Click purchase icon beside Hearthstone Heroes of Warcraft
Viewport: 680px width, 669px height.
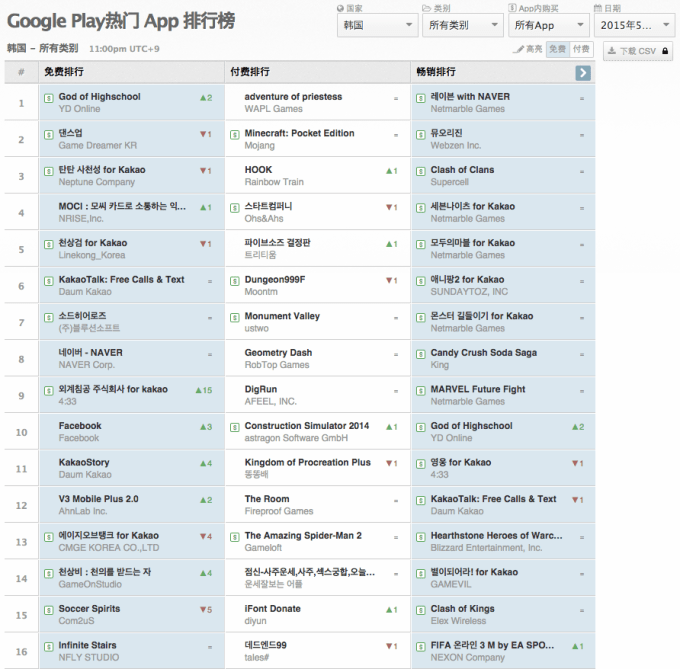tap(421, 537)
